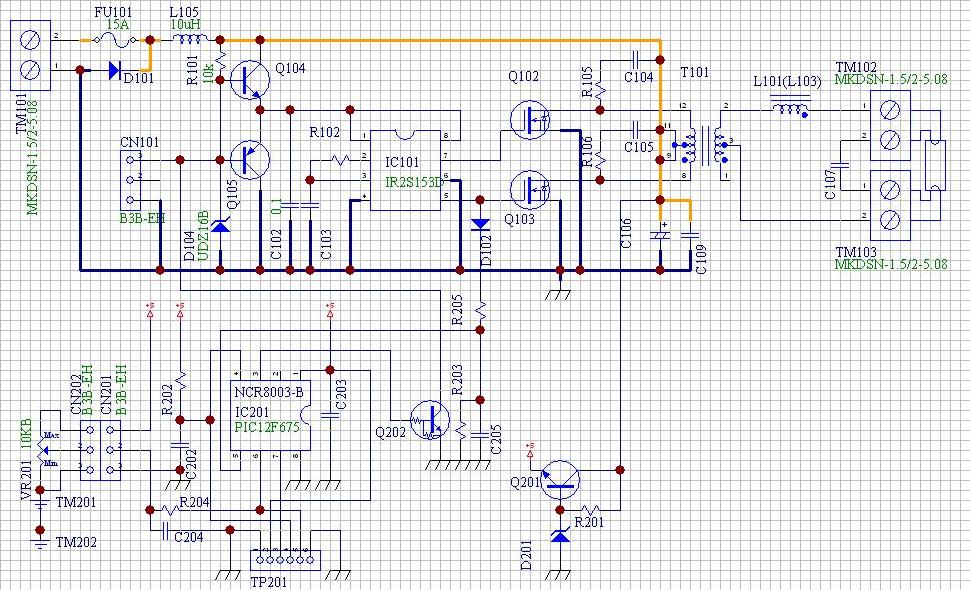Click the PIC12F675 part name
Viewport: 970px width, 590px height.
pos(267,427)
